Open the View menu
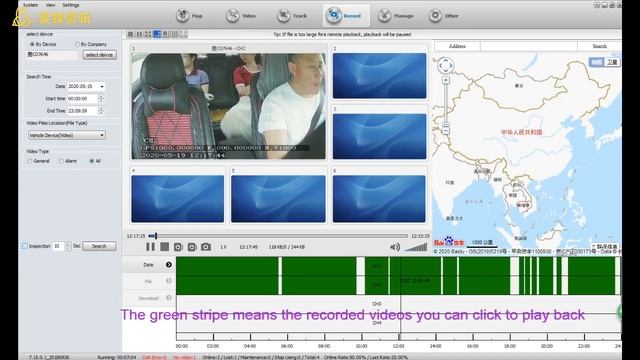Image resolution: width=640 pixels, height=360 pixels. 50,5
